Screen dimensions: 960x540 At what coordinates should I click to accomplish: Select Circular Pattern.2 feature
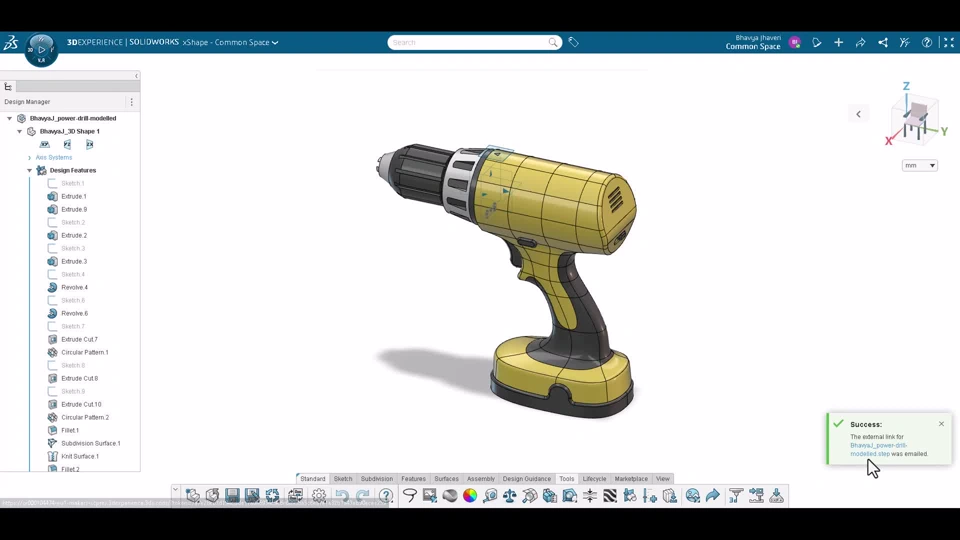tap(84, 417)
